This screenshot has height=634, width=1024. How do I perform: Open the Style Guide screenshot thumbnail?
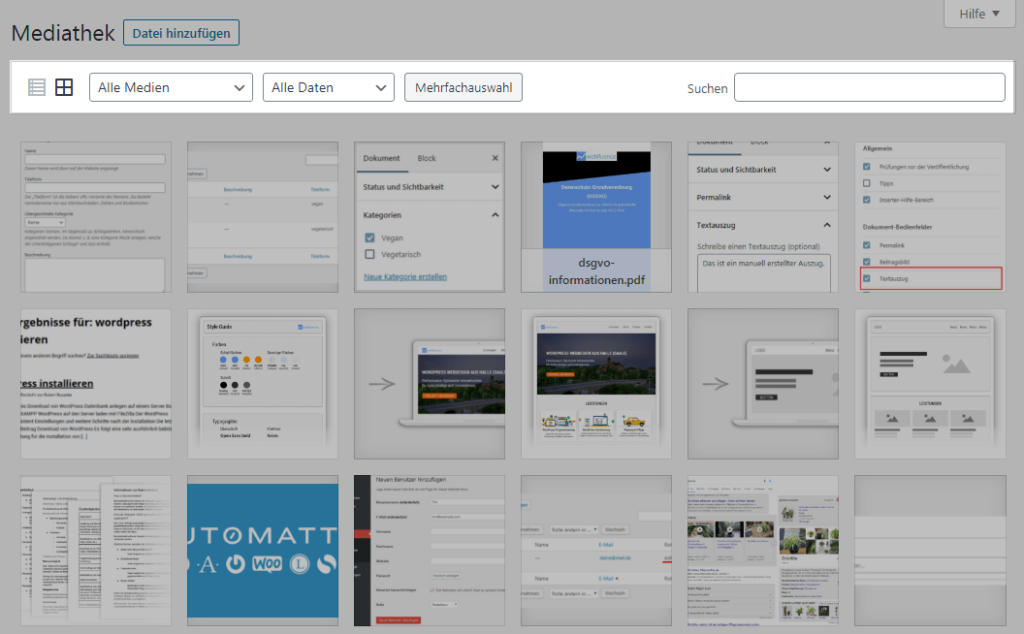[262, 384]
